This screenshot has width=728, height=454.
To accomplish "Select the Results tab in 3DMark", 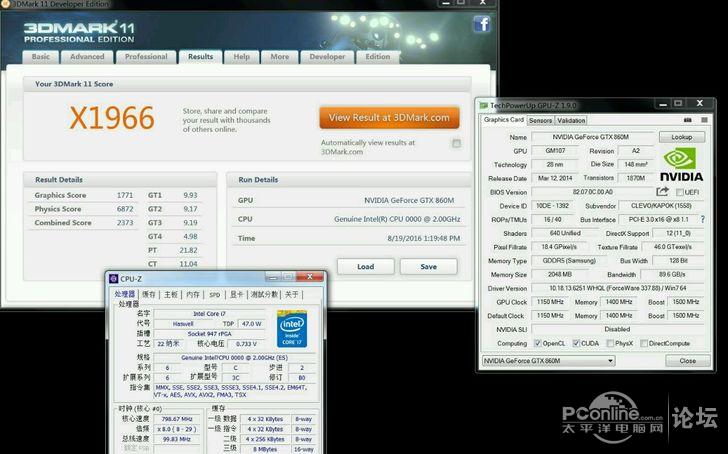I will pyautogui.click(x=200, y=57).
